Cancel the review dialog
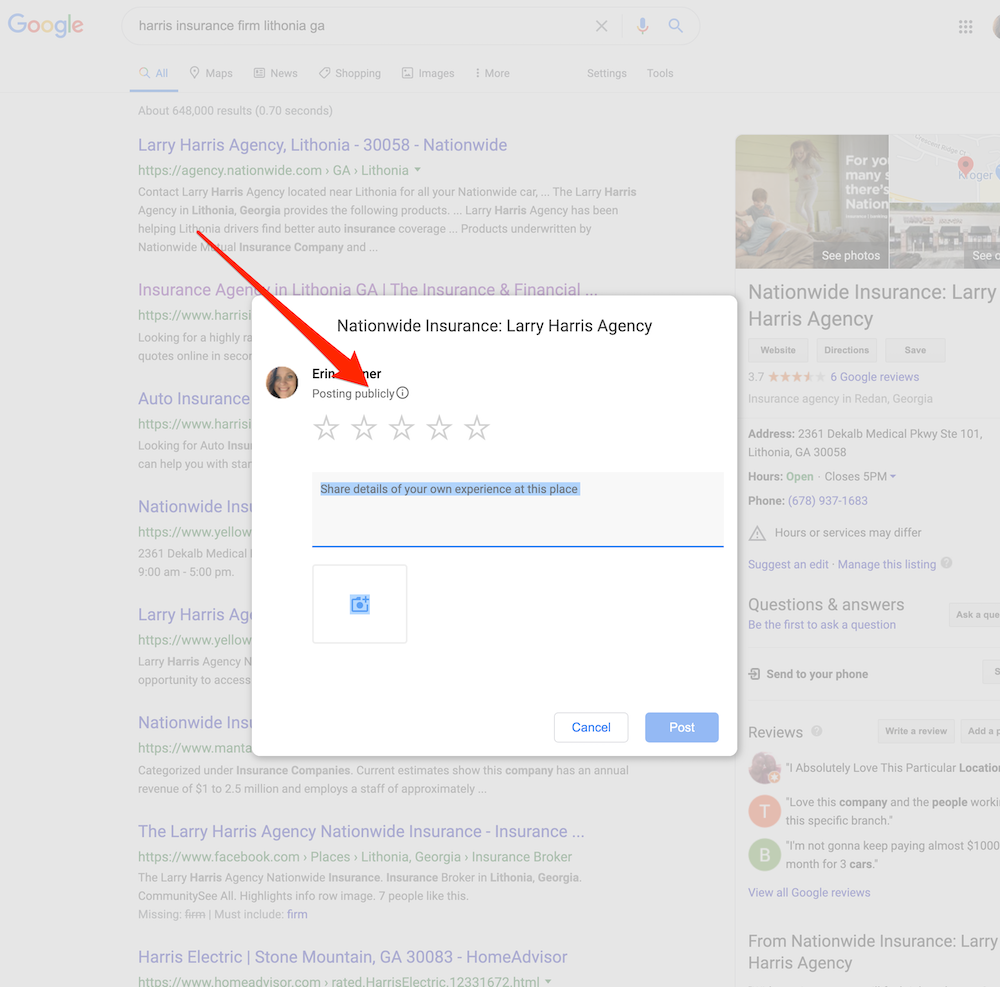1000x987 pixels. [x=591, y=727]
